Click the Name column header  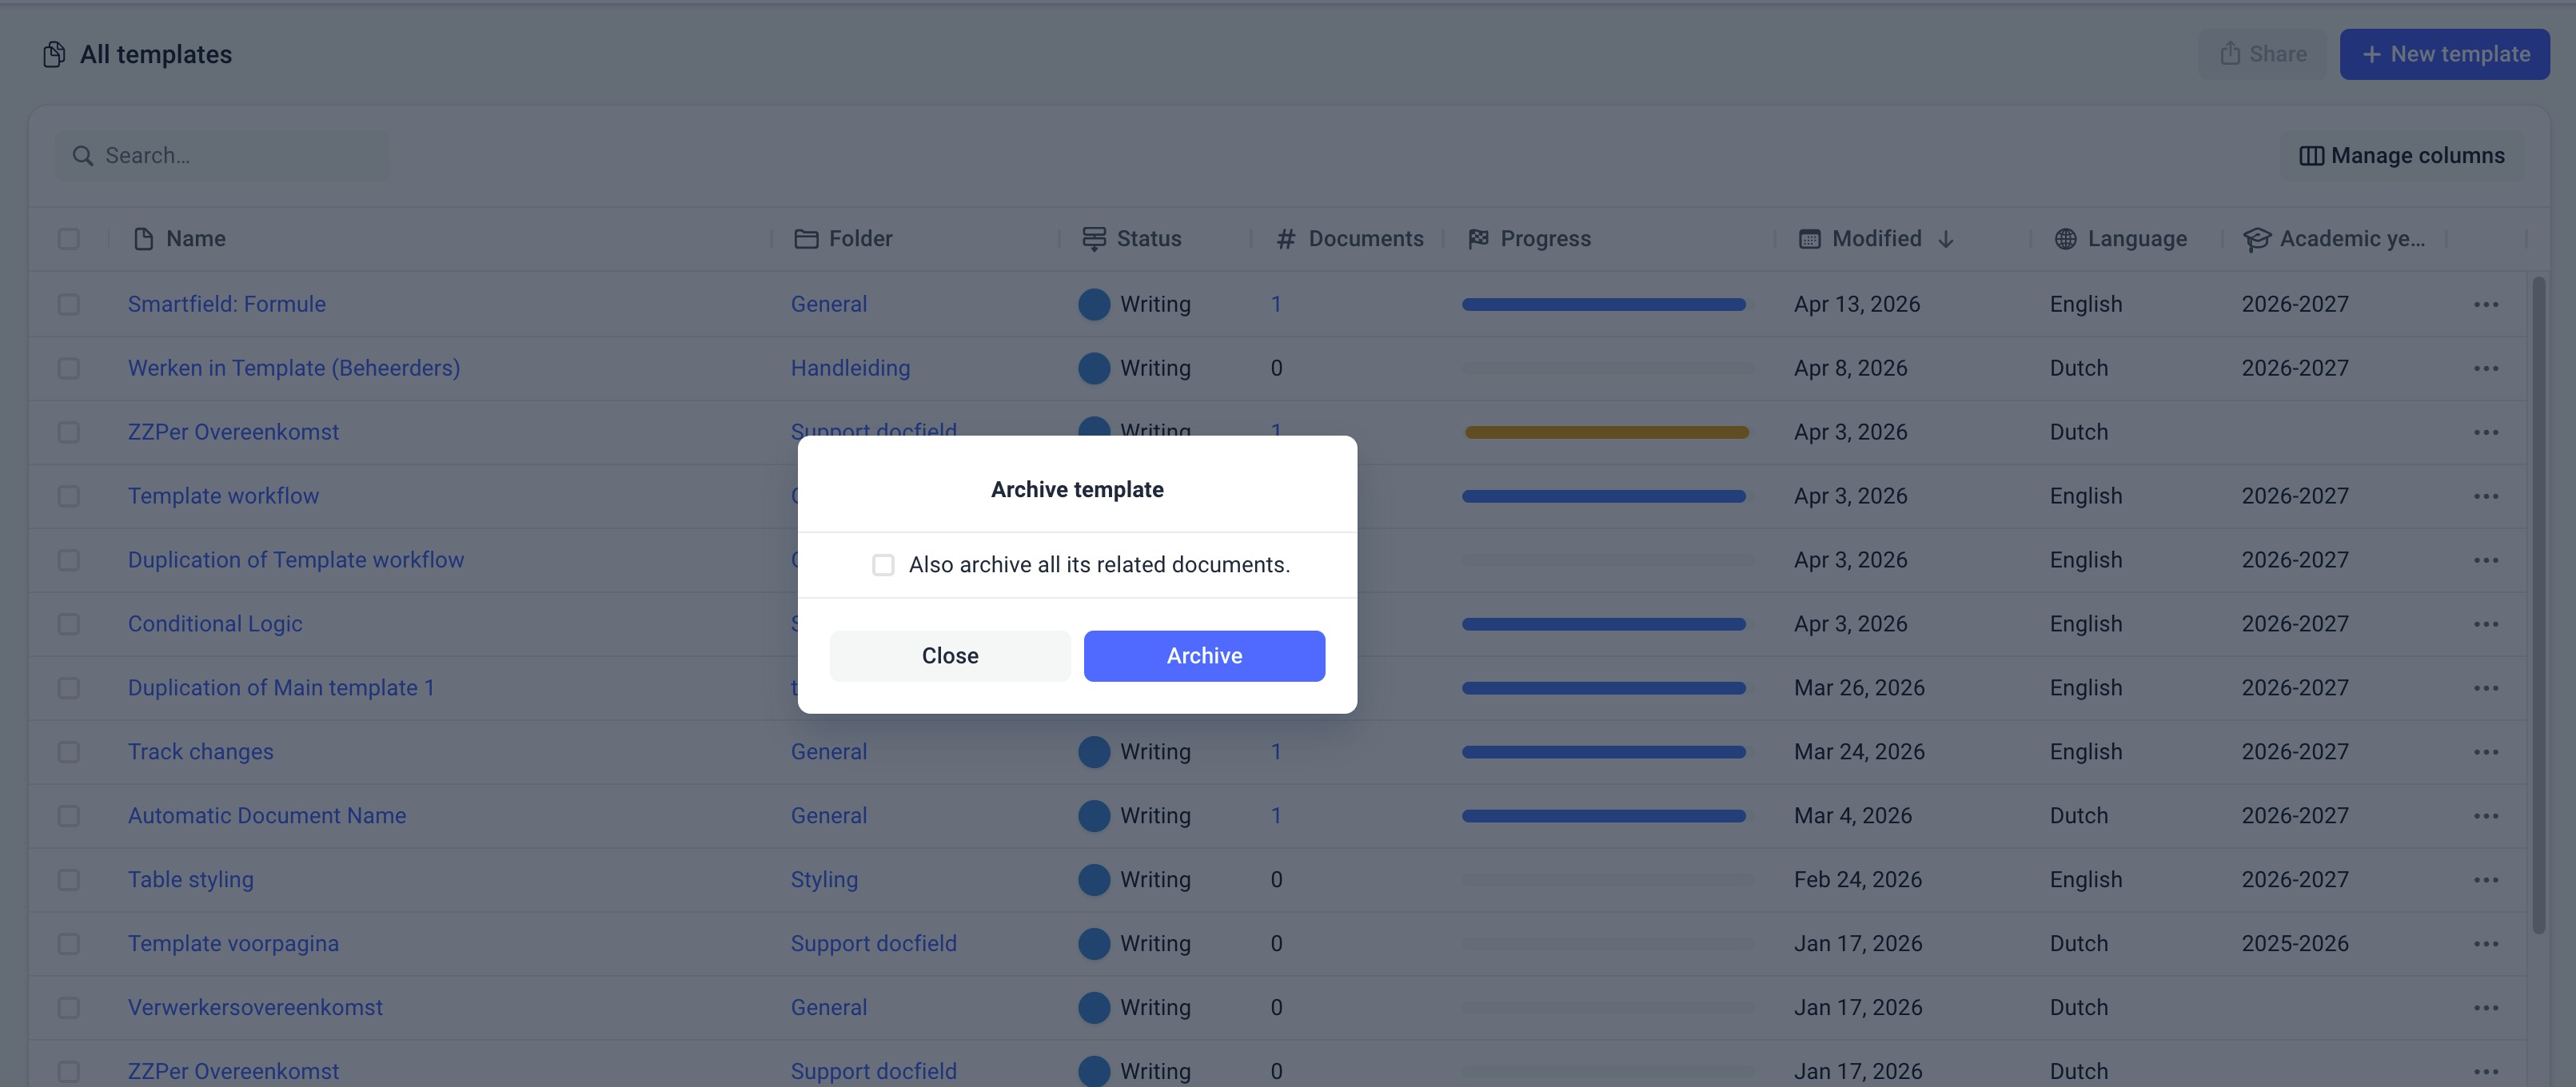[x=195, y=239]
